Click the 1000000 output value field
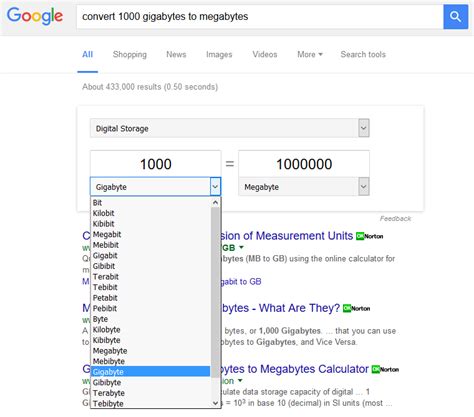 click(304, 164)
